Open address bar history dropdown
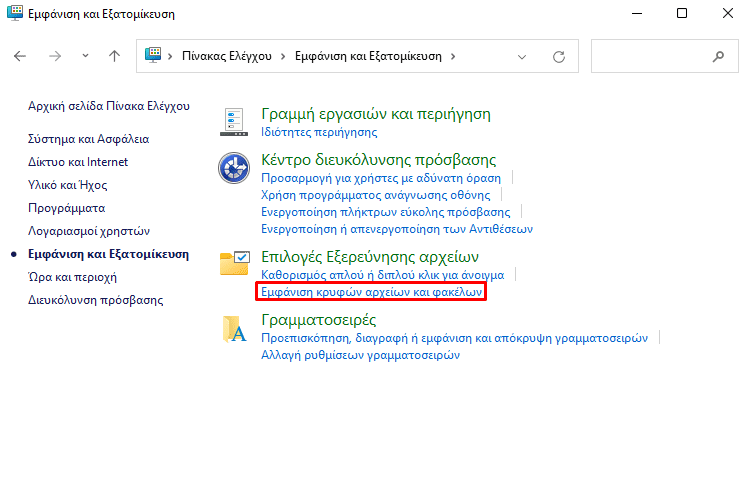 [x=522, y=57]
